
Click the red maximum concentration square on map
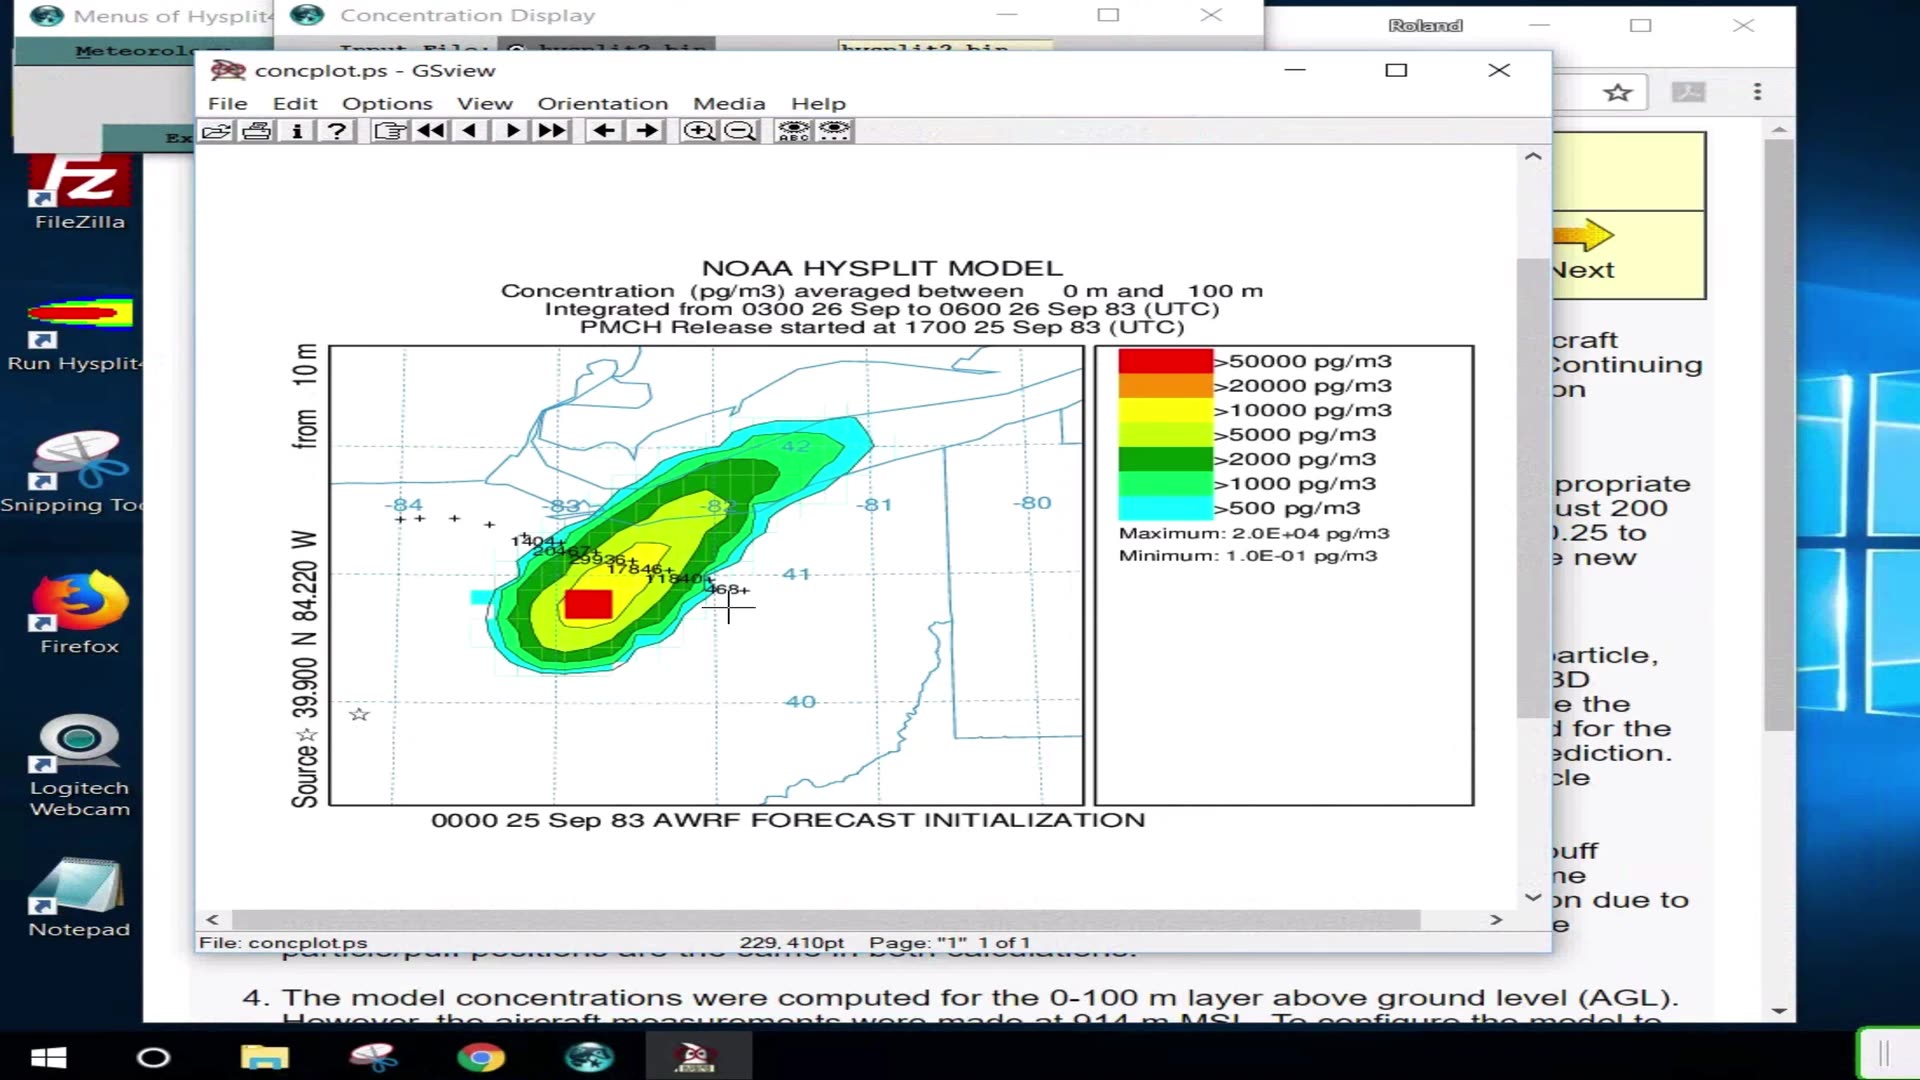588,604
